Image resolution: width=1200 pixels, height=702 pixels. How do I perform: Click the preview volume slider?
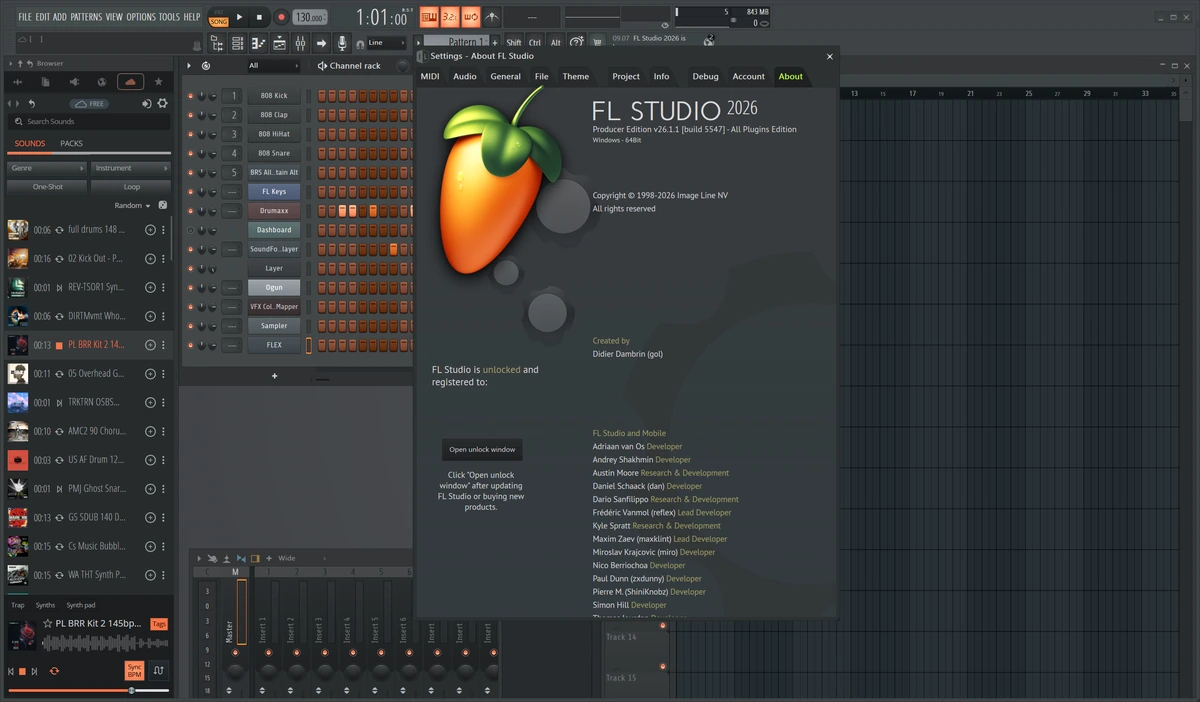click(x=89, y=690)
